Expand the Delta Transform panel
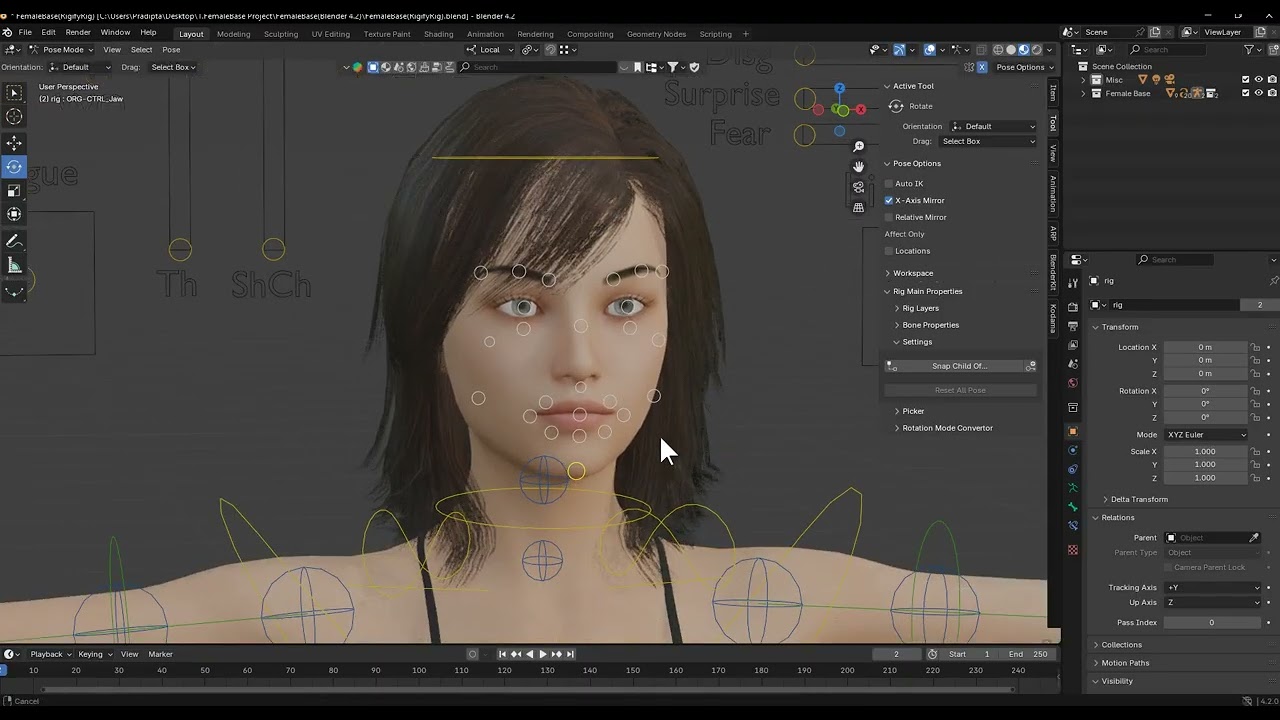Viewport: 1280px width, 720px height. click(x=1139, y=500)
